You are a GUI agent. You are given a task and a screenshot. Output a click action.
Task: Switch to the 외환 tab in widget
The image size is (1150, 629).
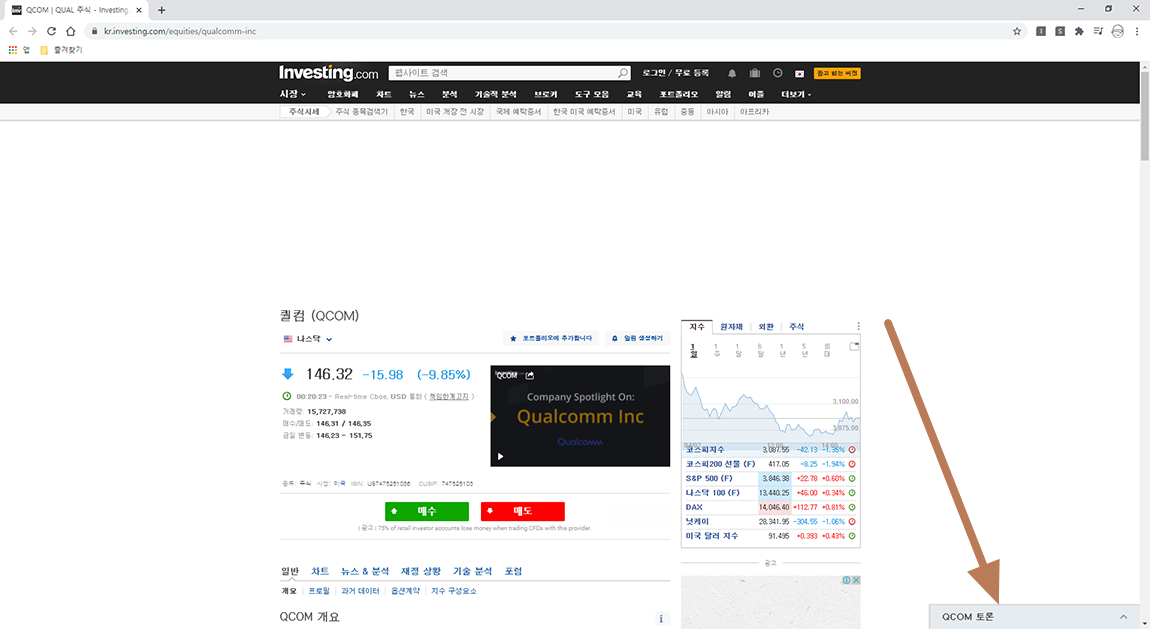coord(766,327)
